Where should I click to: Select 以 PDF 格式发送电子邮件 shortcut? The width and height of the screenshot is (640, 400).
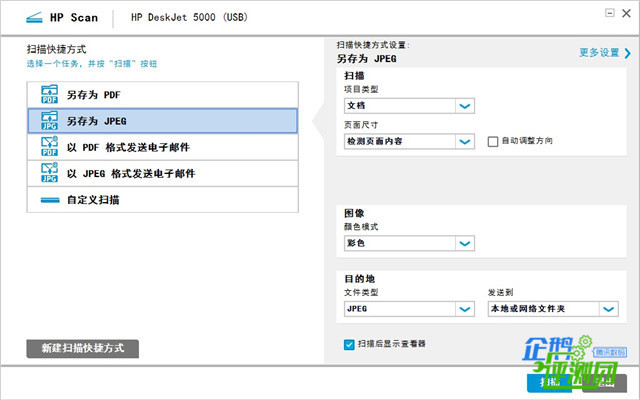(x=162, y=147)
